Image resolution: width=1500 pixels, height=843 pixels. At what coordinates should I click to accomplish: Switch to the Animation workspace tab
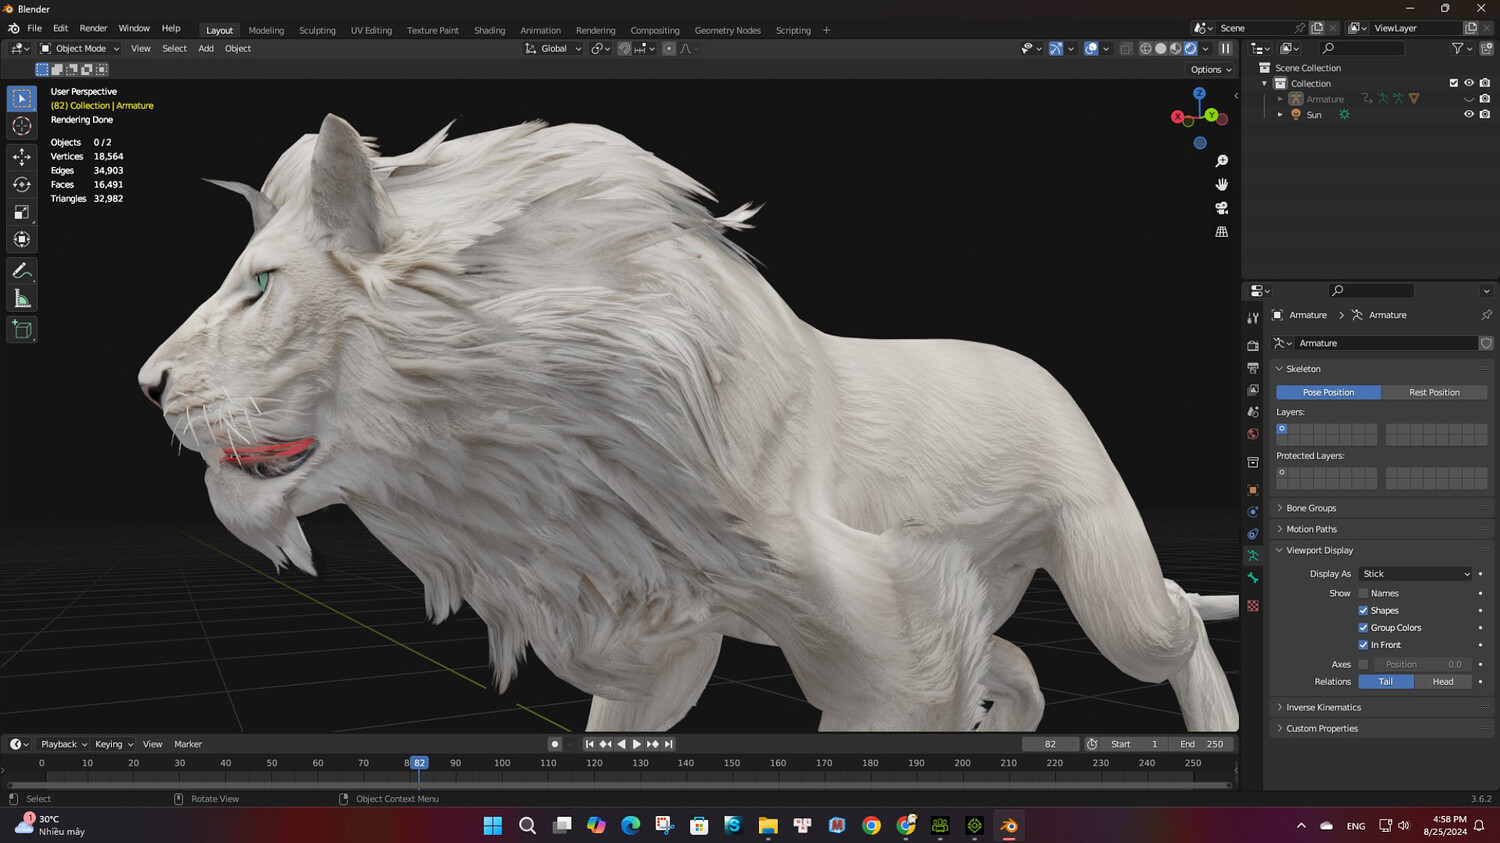click(x=540, y=30)
